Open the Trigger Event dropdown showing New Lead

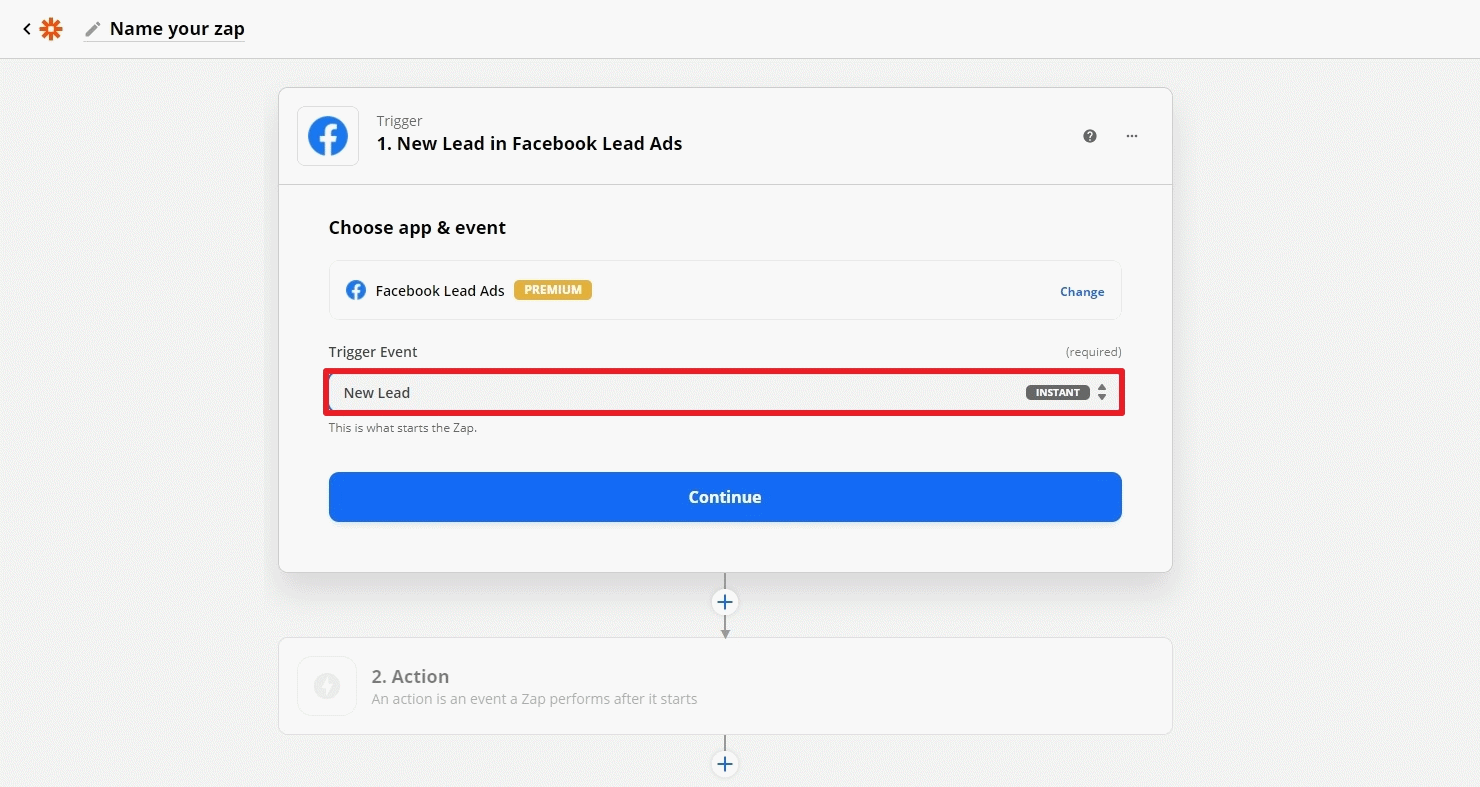pyautogui.click(x=725, y=392)
